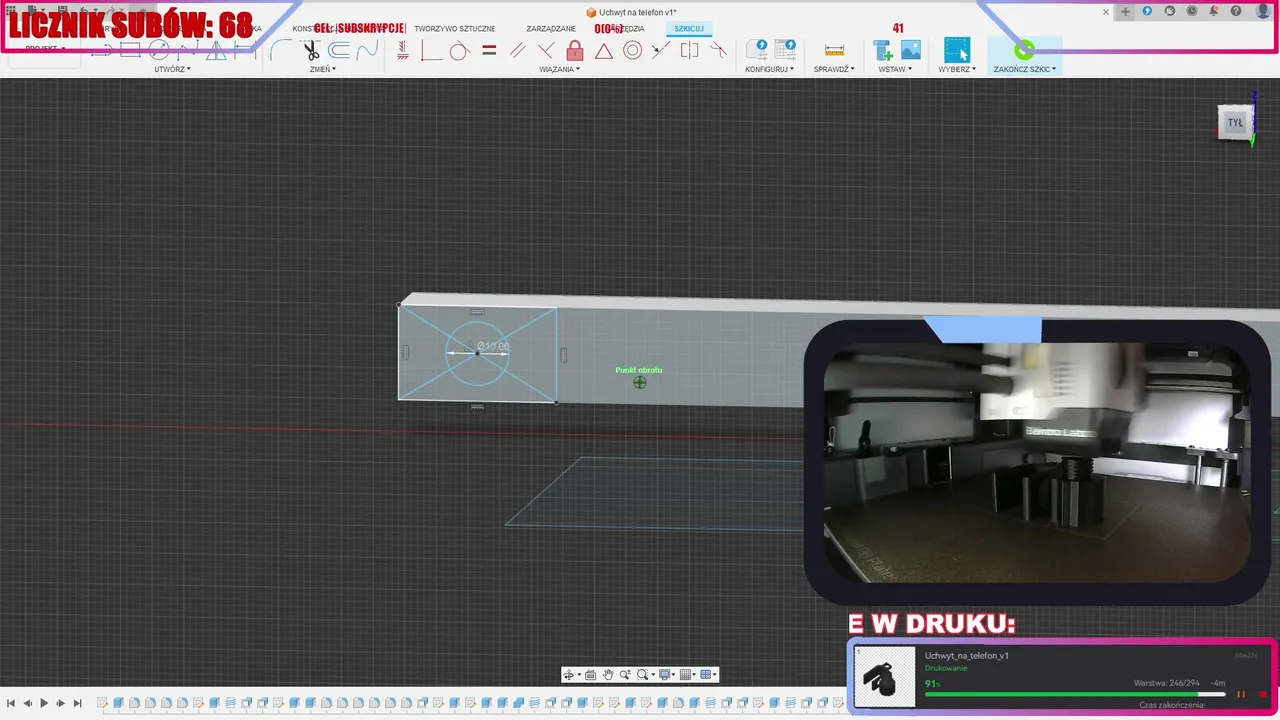
Task: Expand the ZMIEŃ dropdown menu
Action: tap(322, 69)
